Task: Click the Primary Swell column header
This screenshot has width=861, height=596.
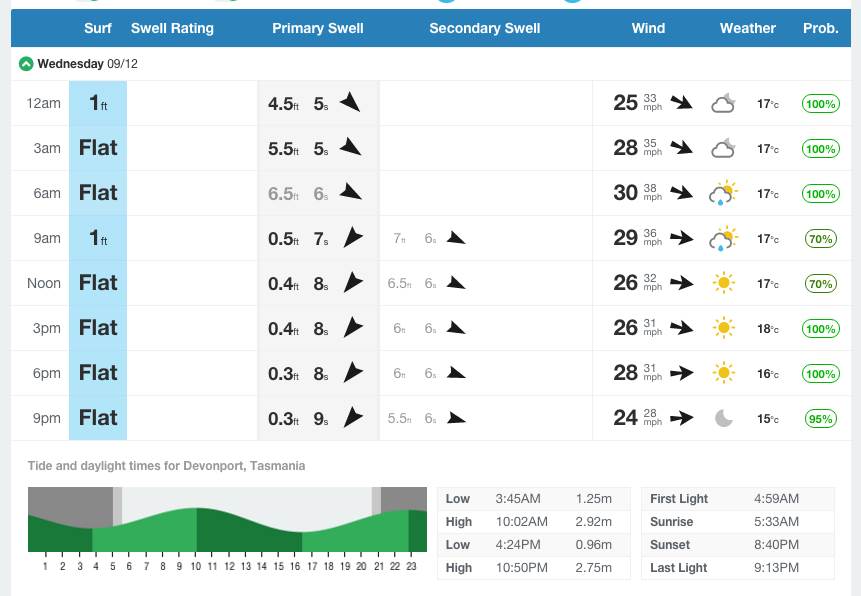Action: coord(318,28)
